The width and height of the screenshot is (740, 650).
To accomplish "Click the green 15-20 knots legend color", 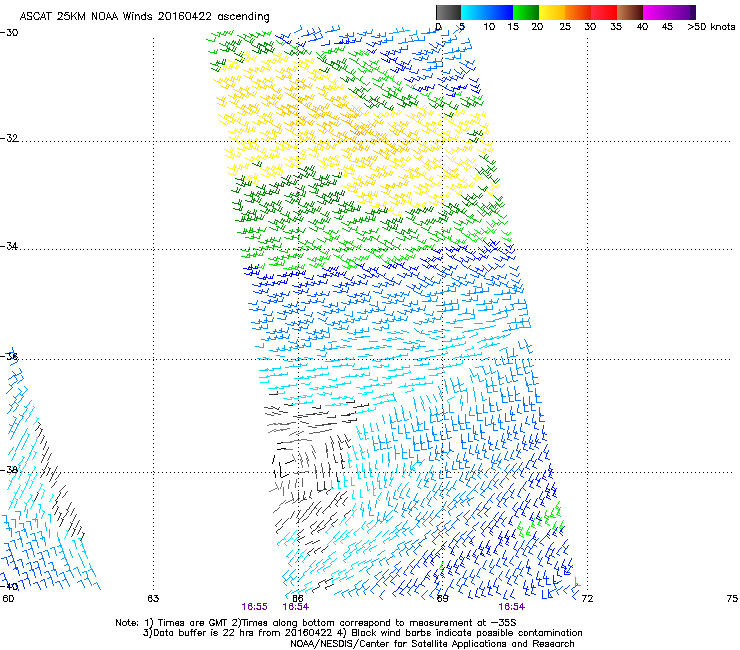I will click(x=526, y=12).
